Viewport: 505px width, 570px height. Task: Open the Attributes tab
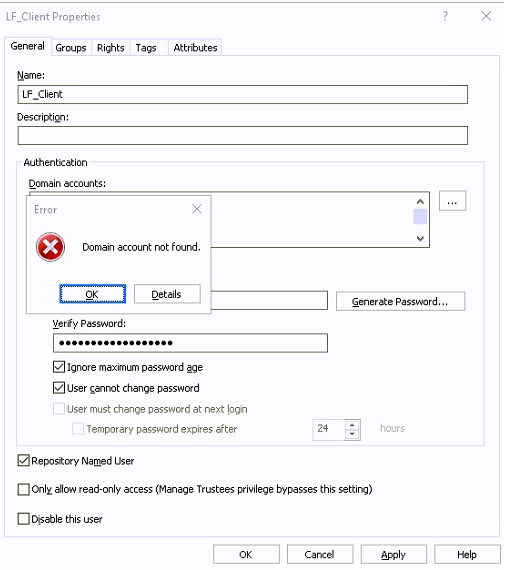(195, 48)
